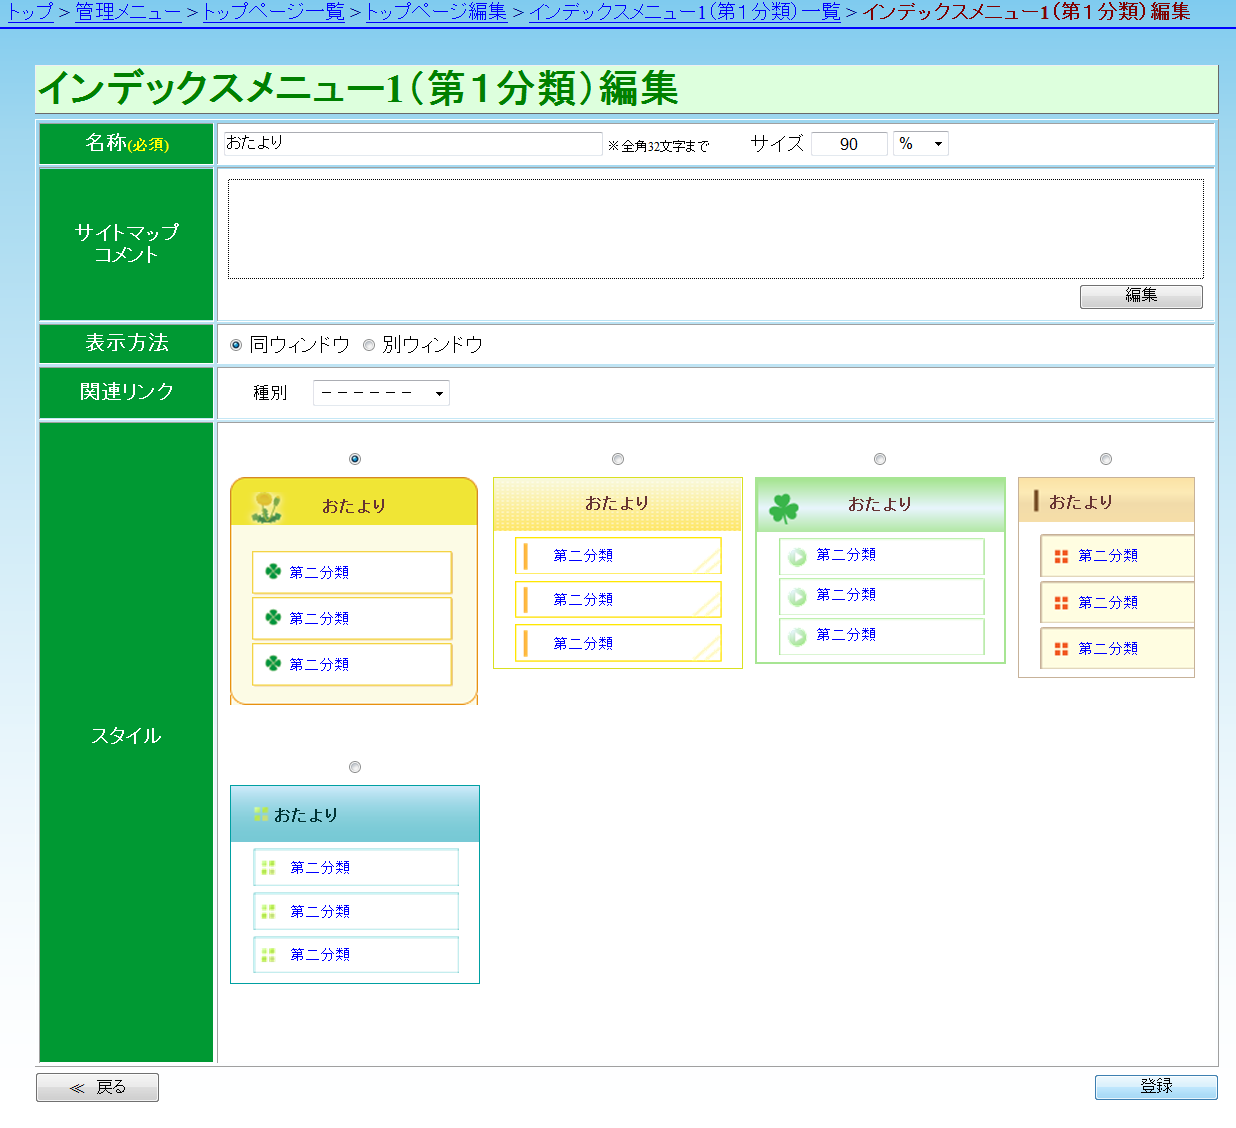This screenshot has height=1128, width=1236.
Task: Click first green squares bullet in light blue style
Action: point(268,868)
